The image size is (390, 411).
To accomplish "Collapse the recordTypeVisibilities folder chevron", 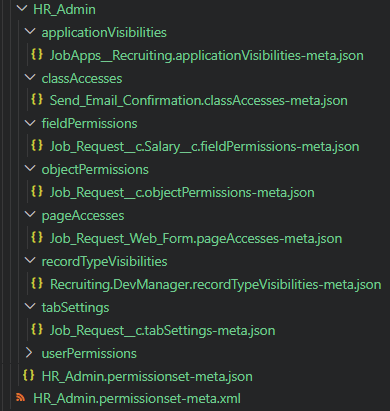I will pyautogui.click(x=30, y=261).
